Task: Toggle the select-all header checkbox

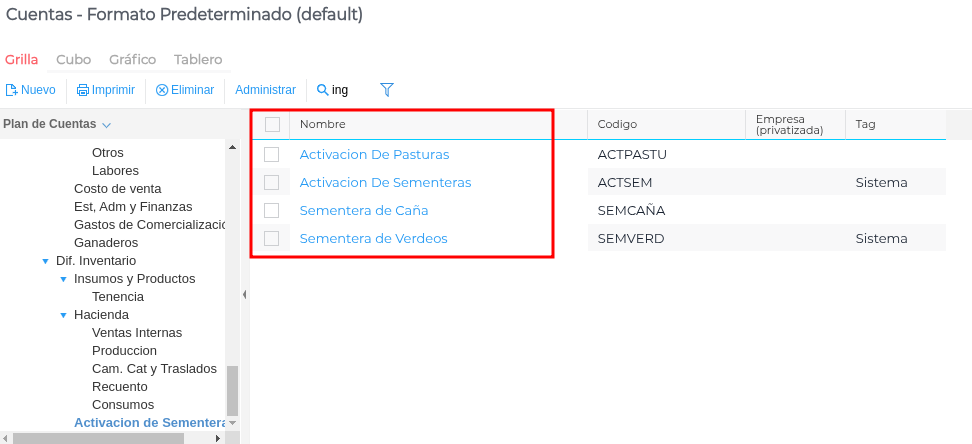Action: [272, 124]
